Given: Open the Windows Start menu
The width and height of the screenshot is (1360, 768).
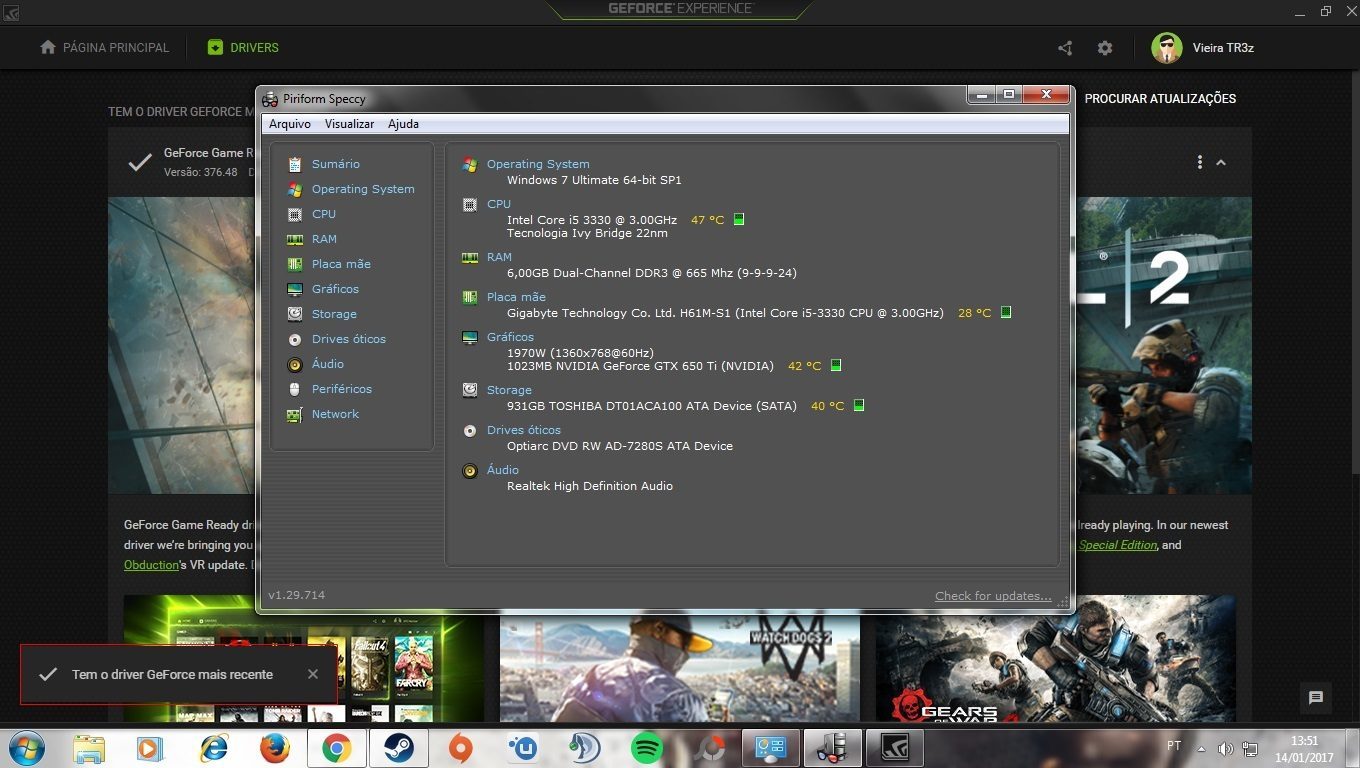Looking at the screenshot, I should [26, 747].
